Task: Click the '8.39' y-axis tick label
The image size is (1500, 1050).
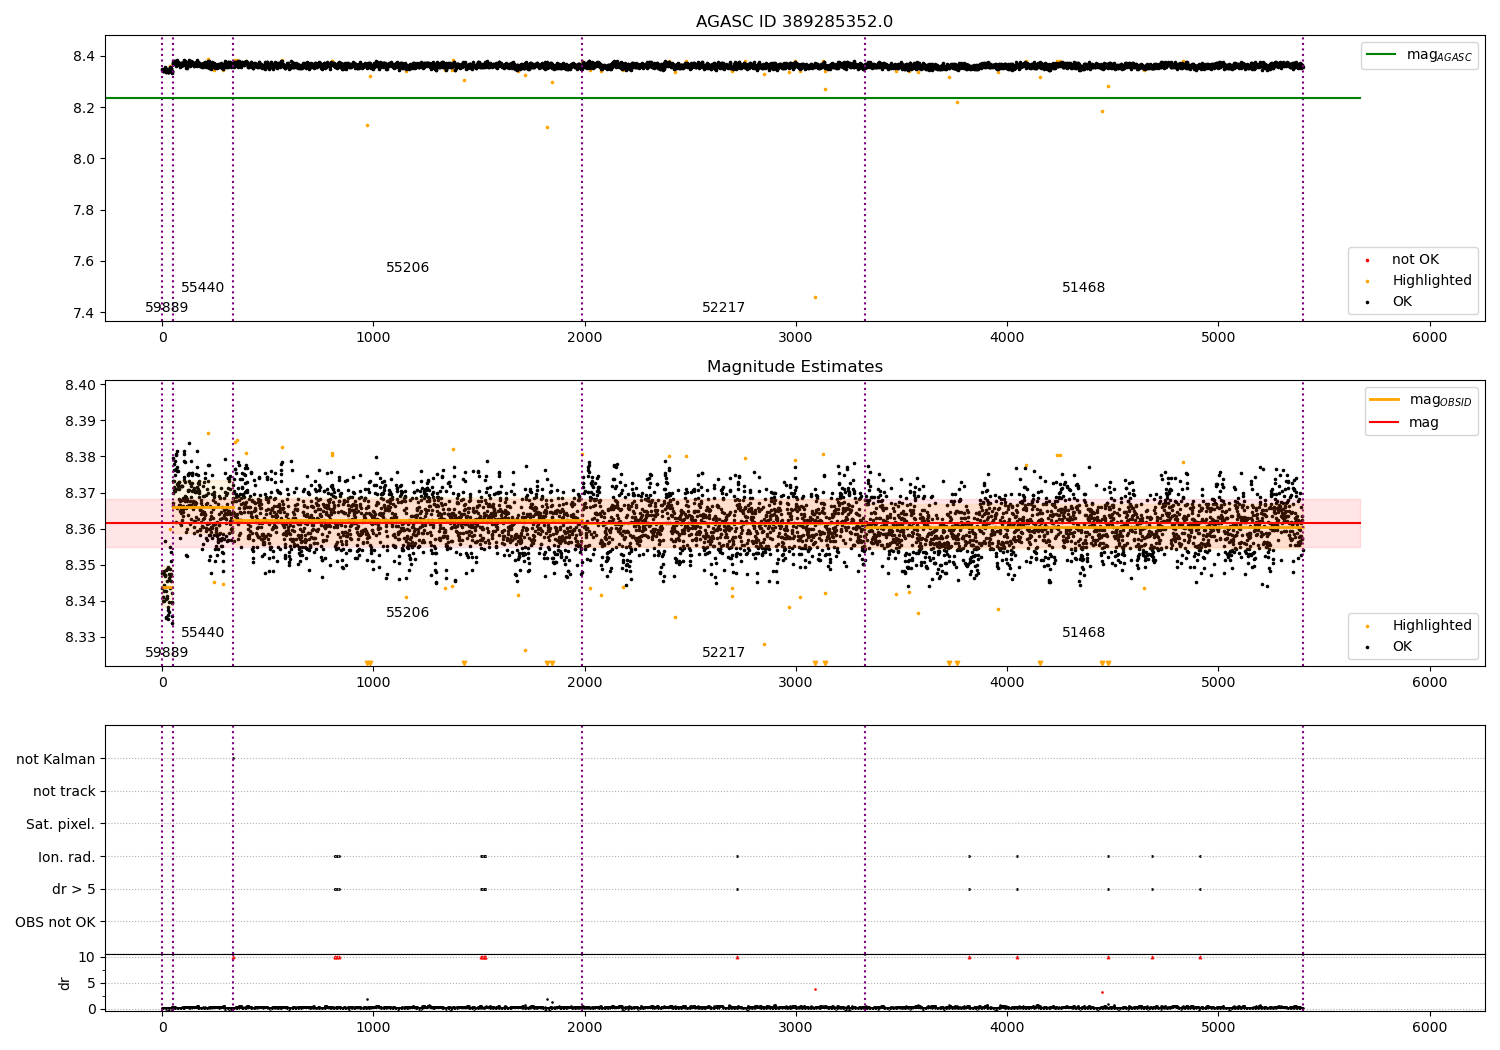Action: click(x=80, y=421)
